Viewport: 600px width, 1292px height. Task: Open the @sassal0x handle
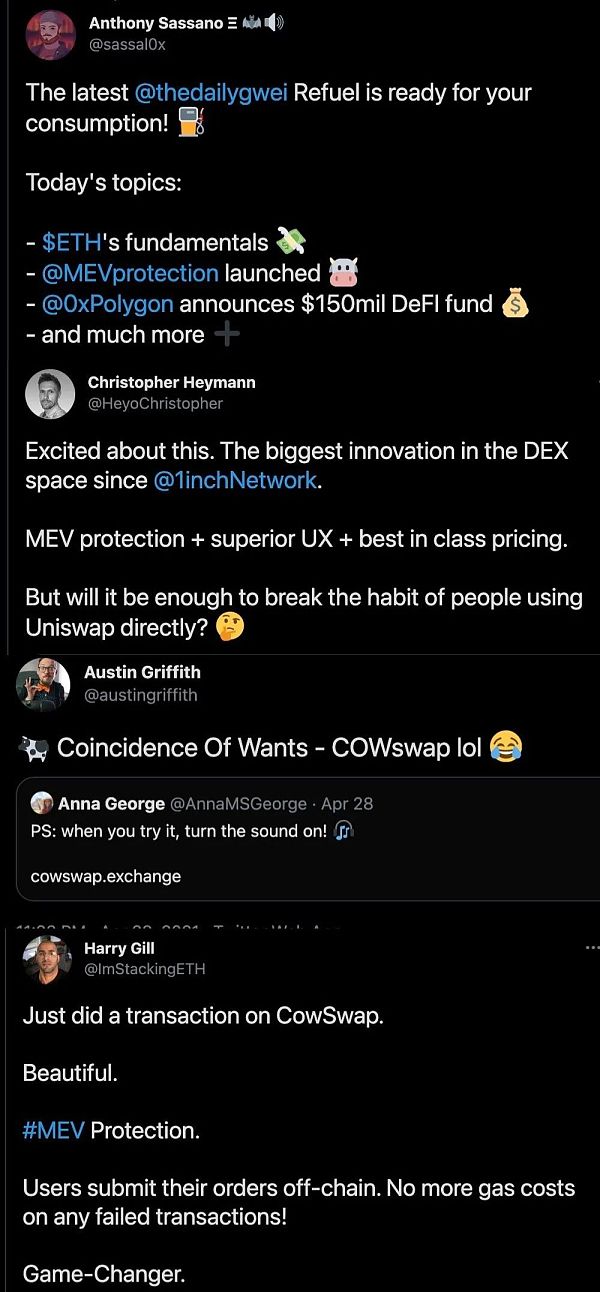pos(127,45)
